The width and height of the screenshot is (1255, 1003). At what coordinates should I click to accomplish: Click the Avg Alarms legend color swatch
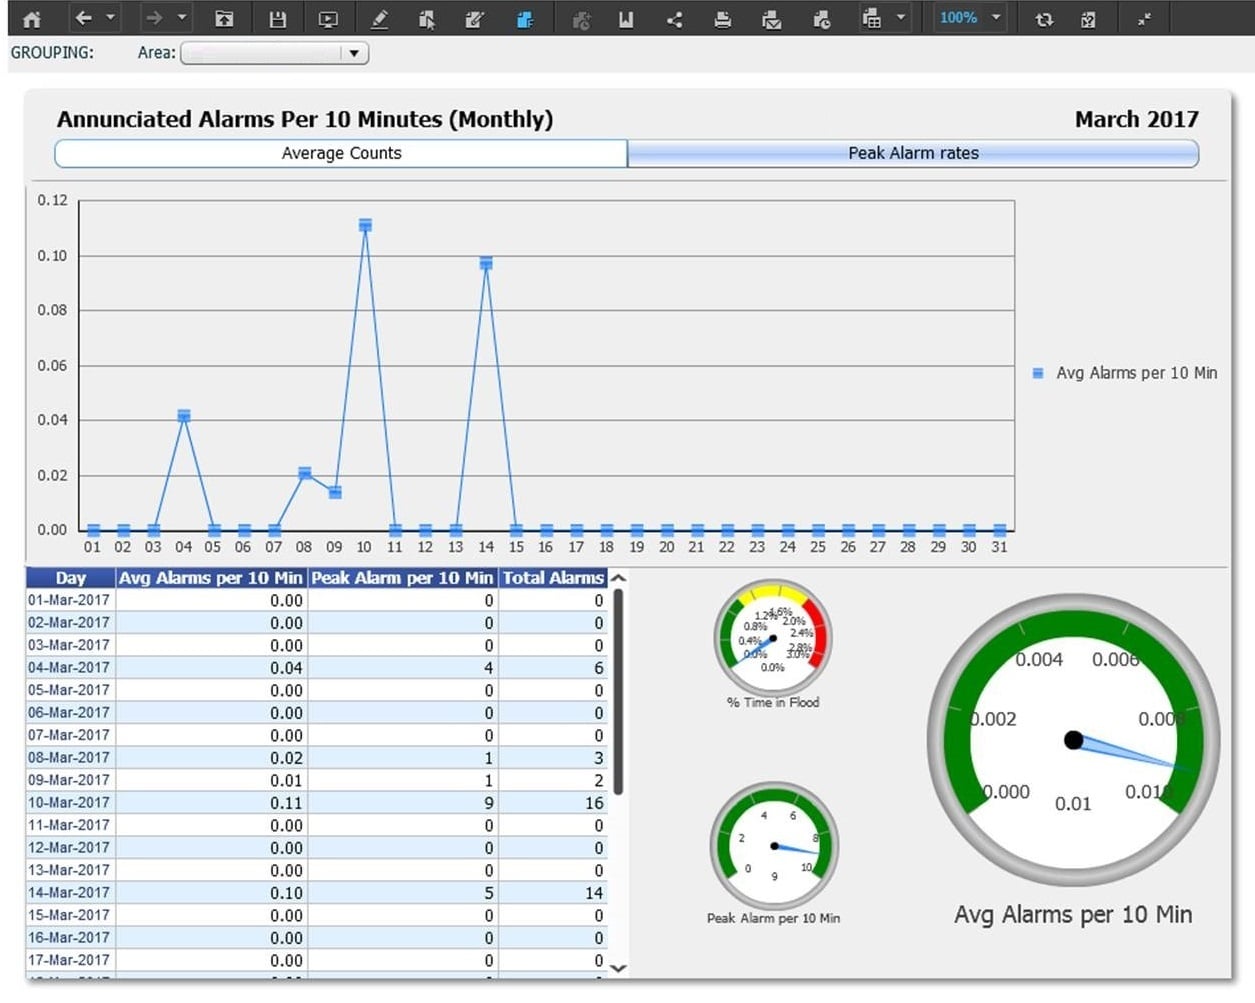pos(1038,373)
